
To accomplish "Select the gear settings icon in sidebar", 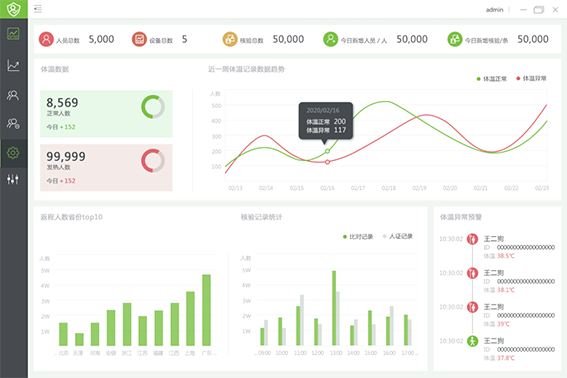I will (13, 153).
